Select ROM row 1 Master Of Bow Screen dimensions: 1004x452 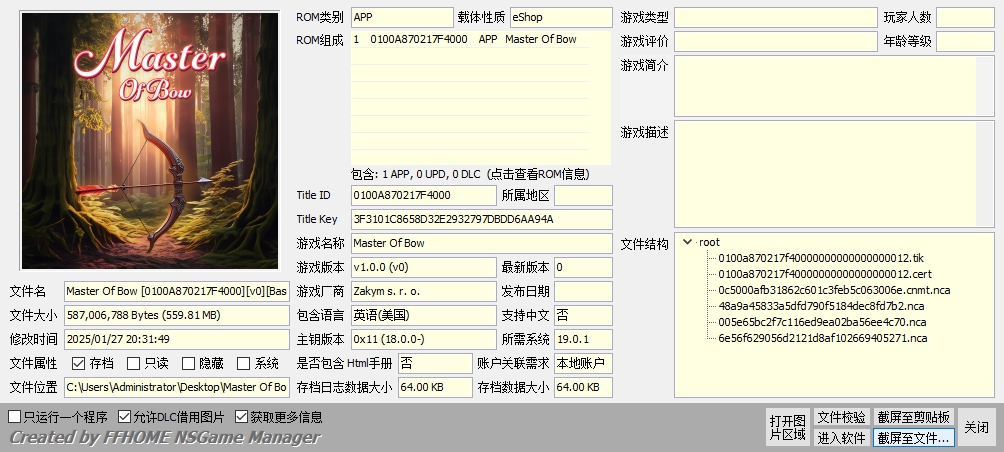(465, 40)
